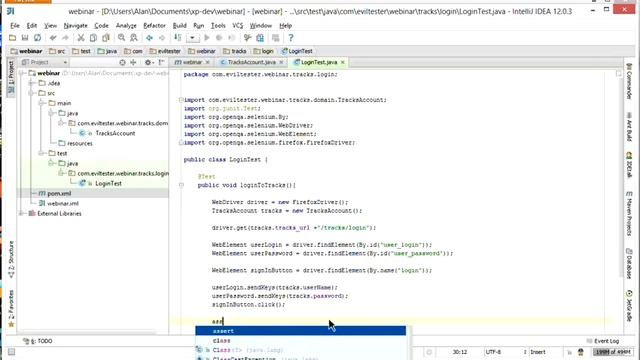Screen dimensions: 640x360
Task: Open the Structure side tab
Action: coord(11,260)
